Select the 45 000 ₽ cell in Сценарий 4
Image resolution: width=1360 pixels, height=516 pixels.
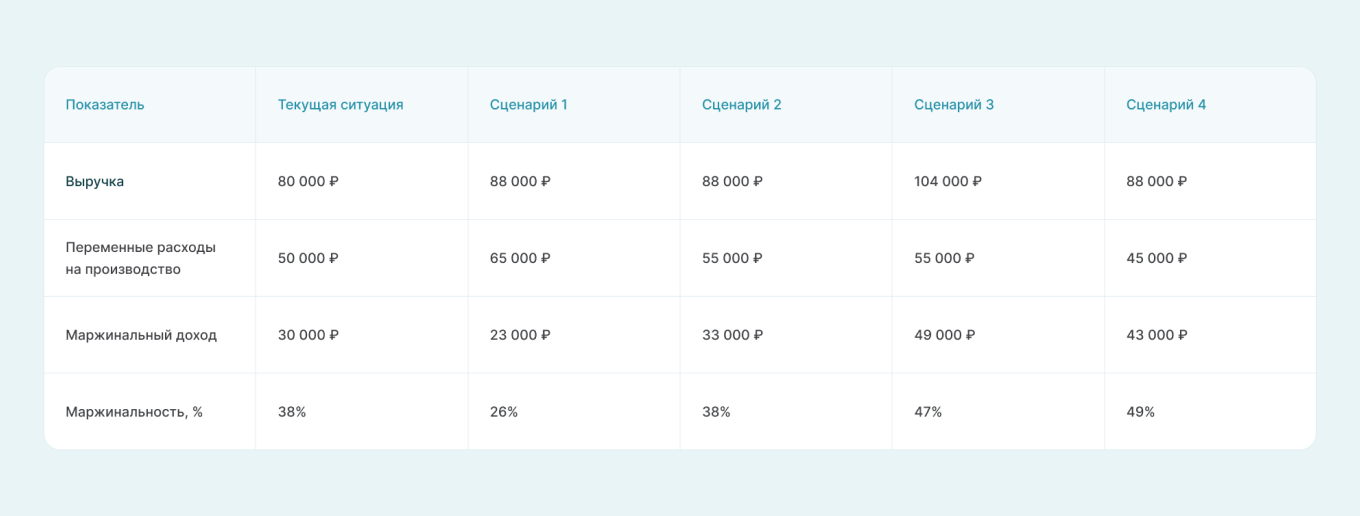coord(1156,258)
